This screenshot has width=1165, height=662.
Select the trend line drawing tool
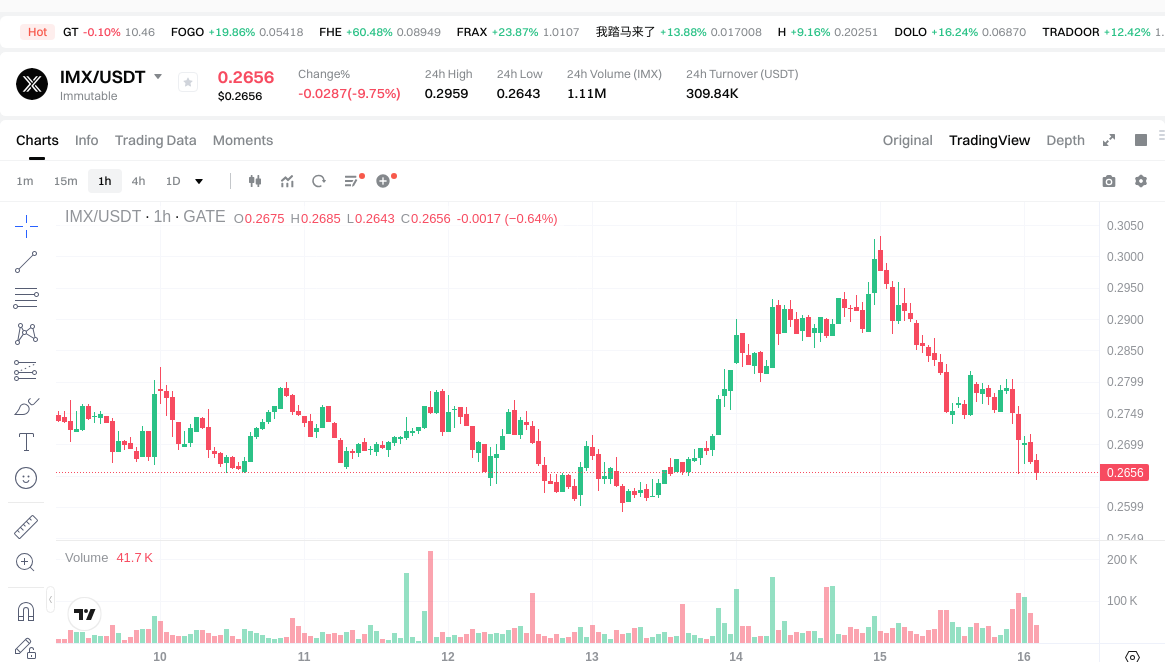click(x=26, y=262)
